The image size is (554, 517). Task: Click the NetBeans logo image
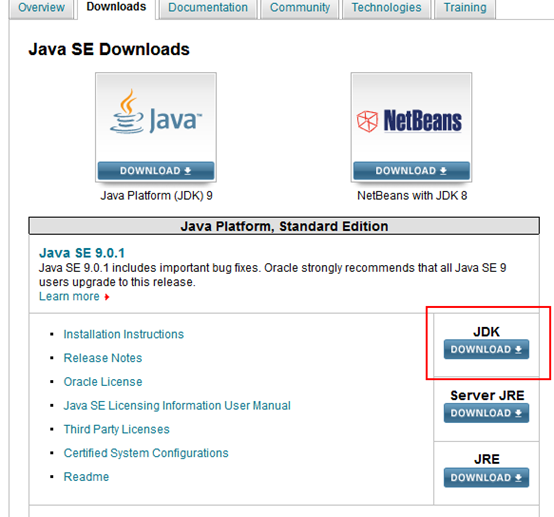(x=409, y=121)
